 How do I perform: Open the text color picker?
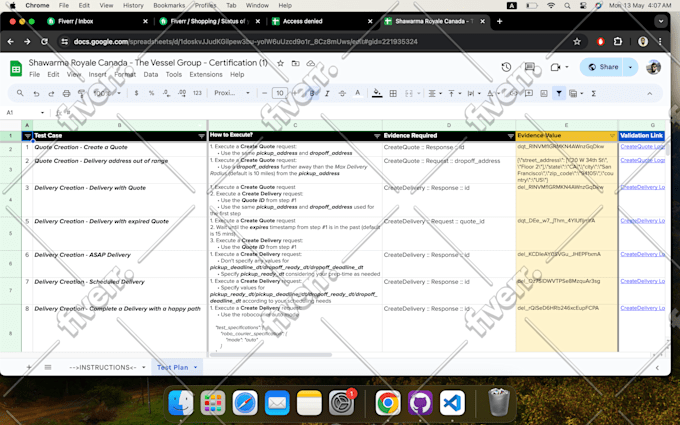[357, 93]
